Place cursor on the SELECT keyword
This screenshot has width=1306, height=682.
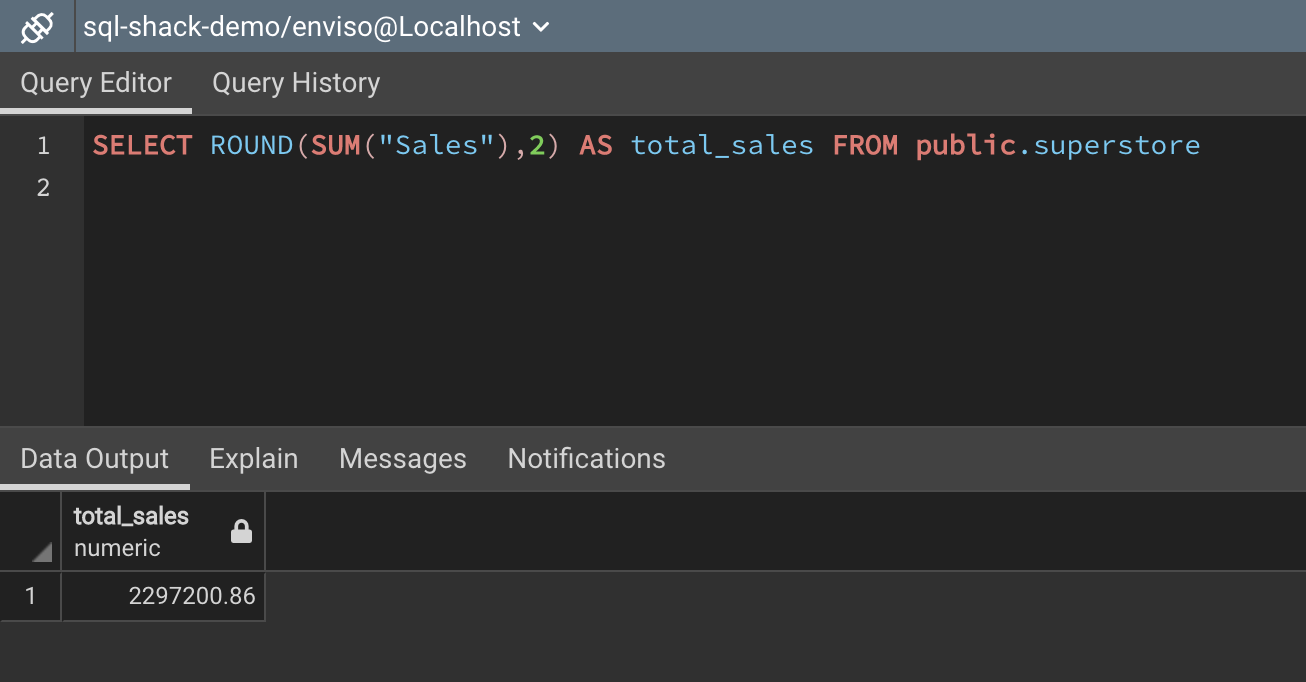(142, 146)
